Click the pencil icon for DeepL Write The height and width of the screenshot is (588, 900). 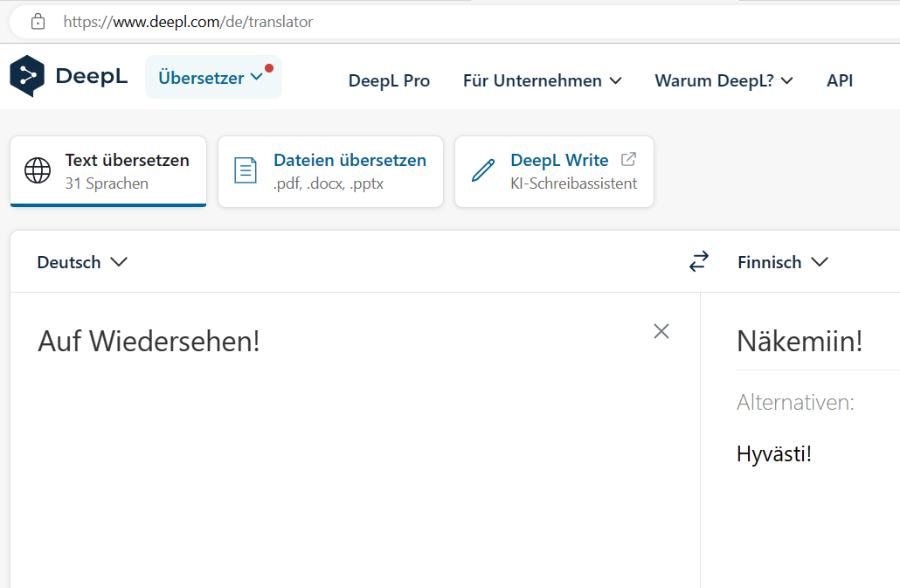click(483, 171)
